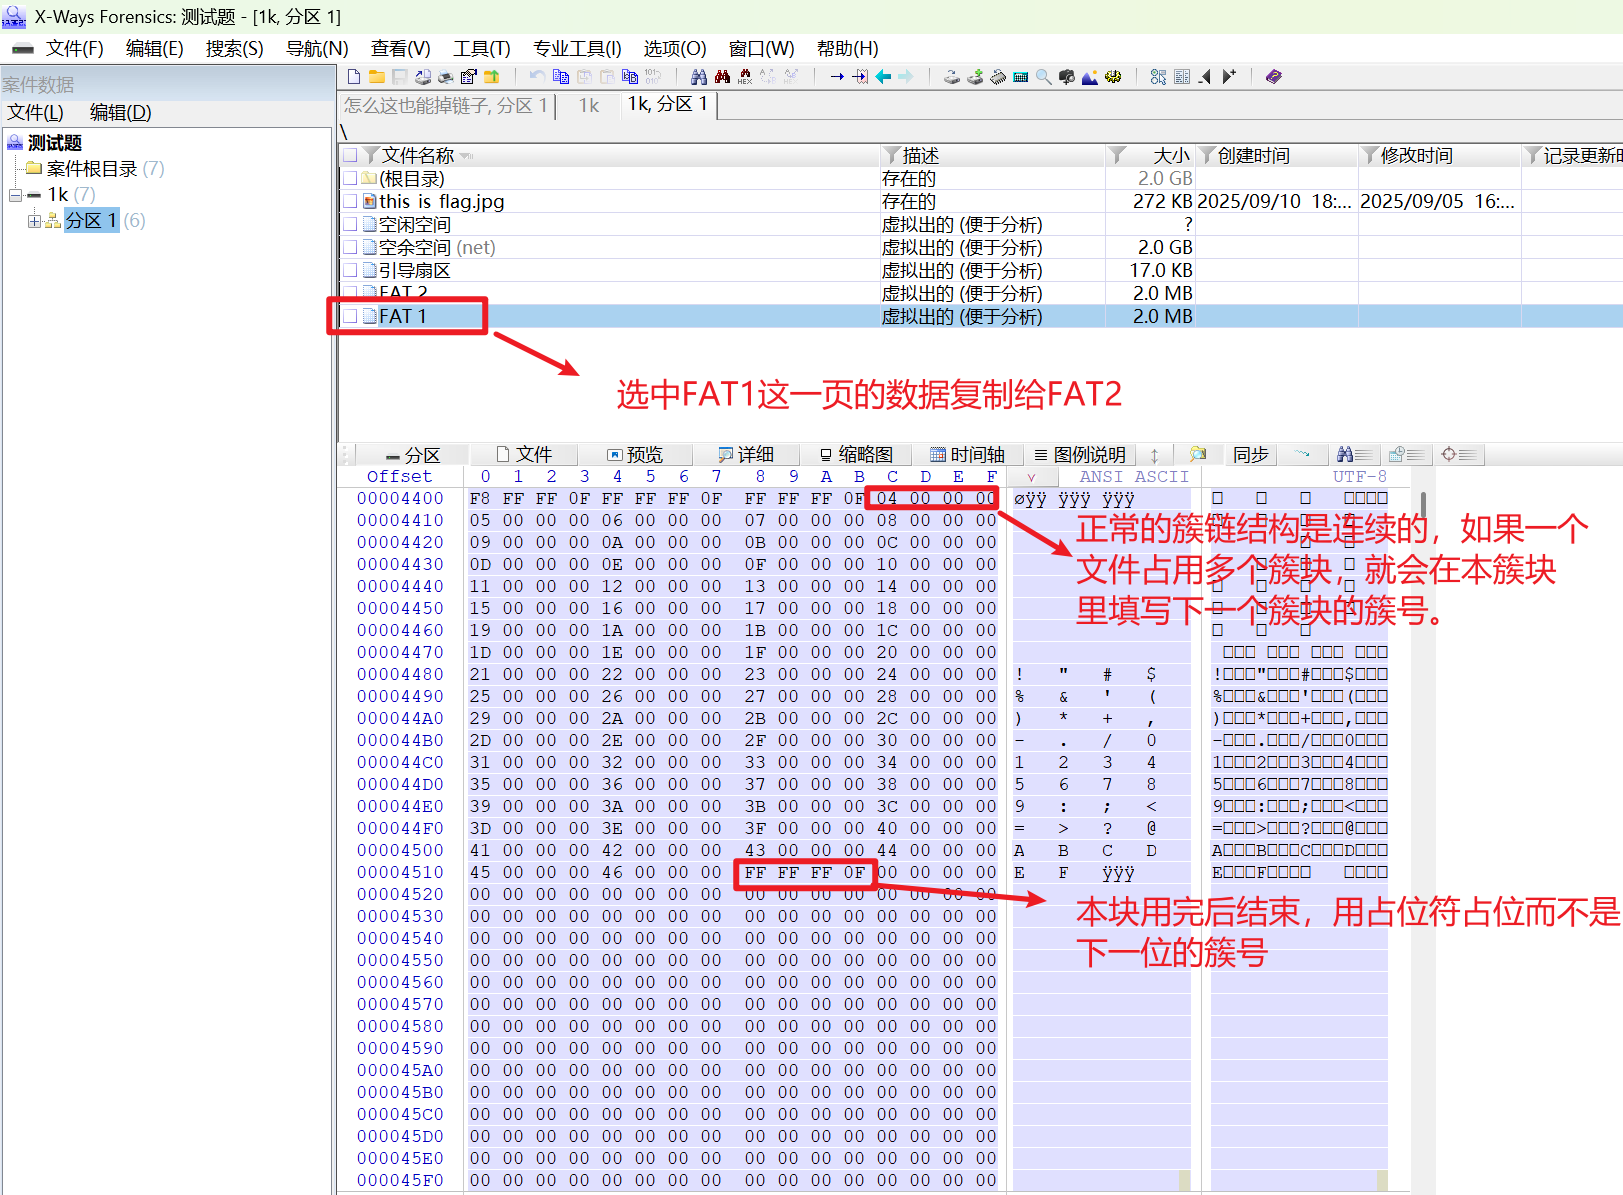Click the blue back arrow icon
Viewport: 1623px width, 1195px height.
coord(883,77)
